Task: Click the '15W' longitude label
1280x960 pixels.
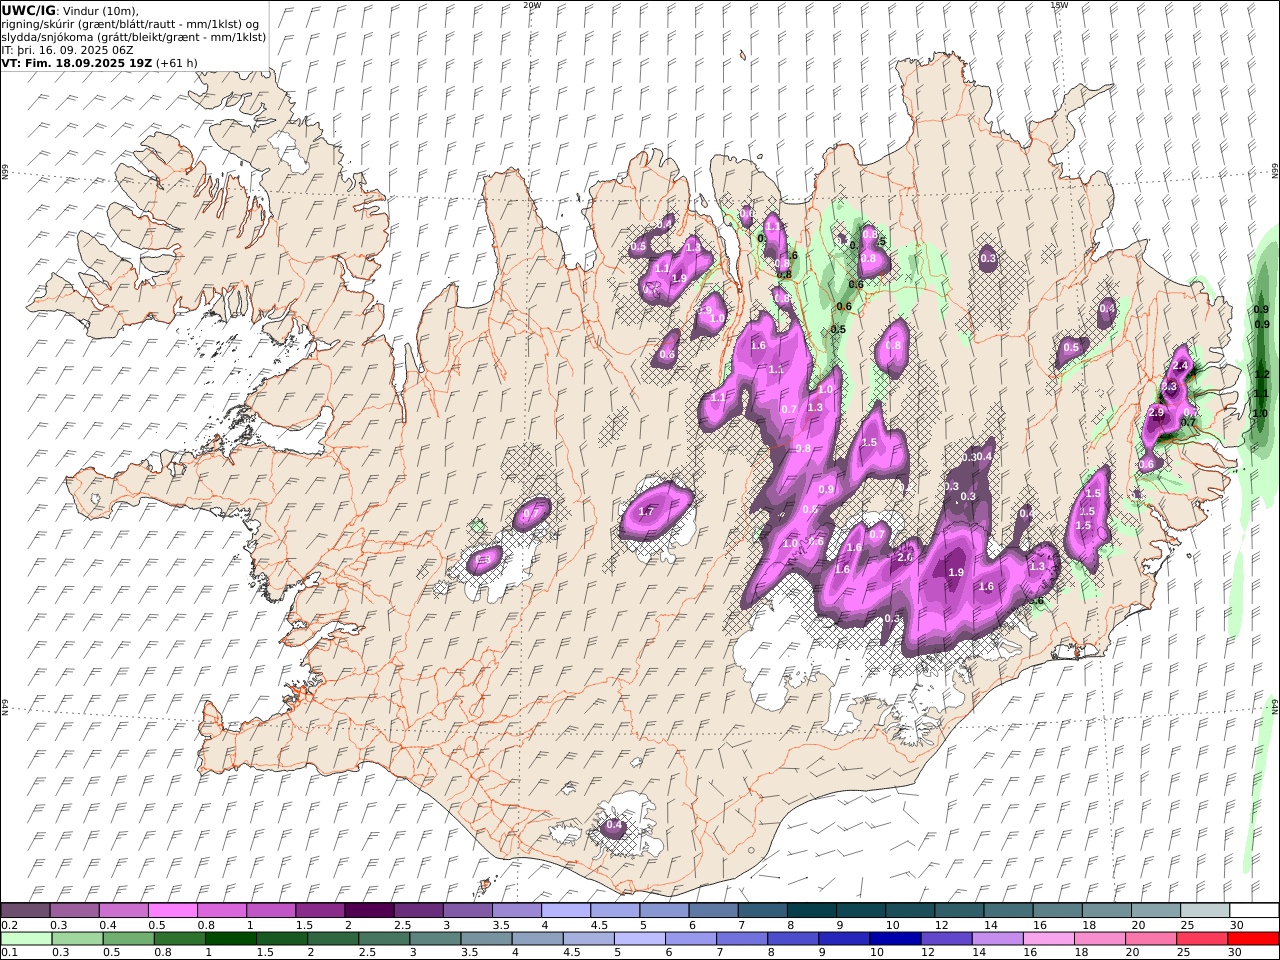Action: 1059,5
